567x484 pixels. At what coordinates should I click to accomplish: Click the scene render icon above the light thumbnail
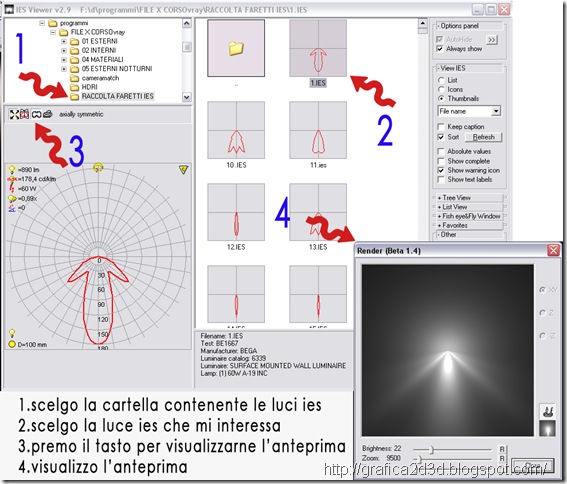coord(547,411)
